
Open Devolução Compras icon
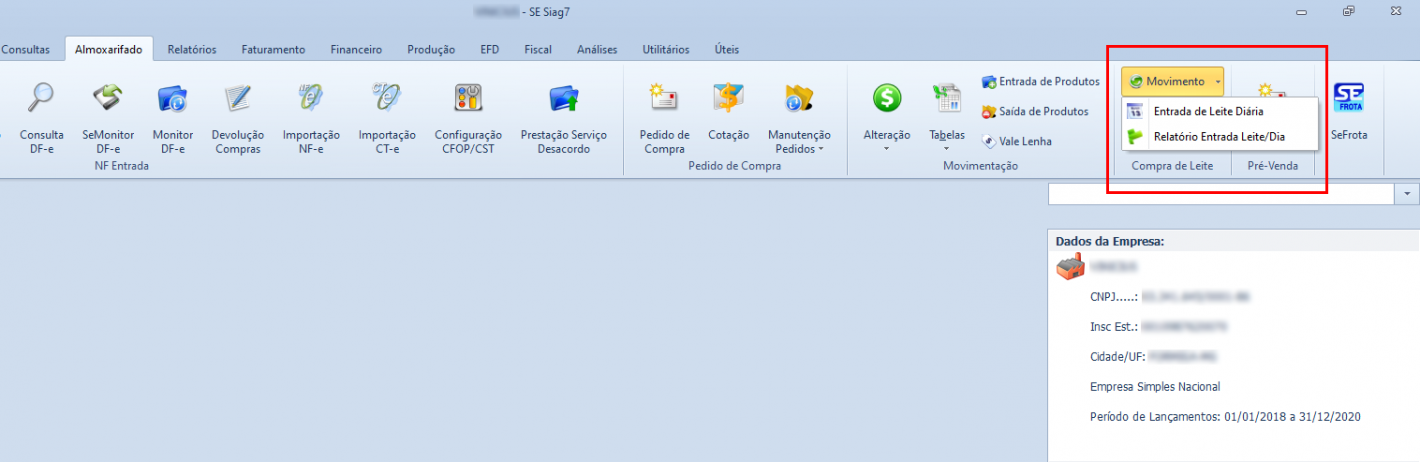tap(237, 98)
